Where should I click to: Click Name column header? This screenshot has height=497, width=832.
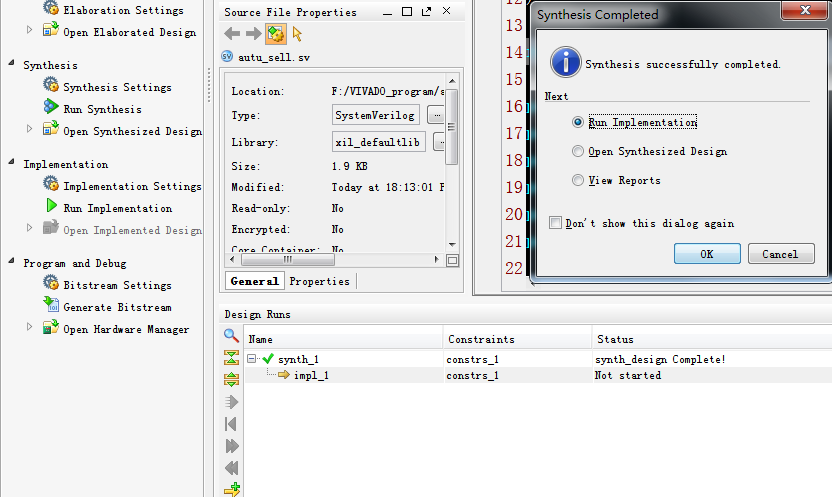click(x=344, y=339)
